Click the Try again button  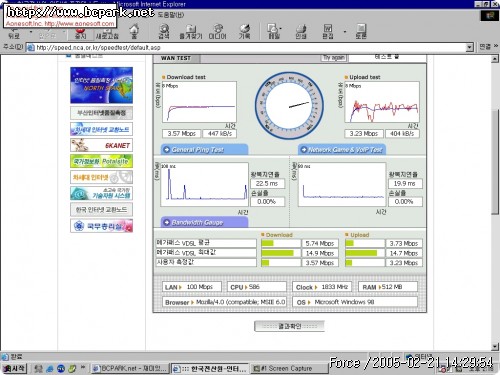click(334, 58)
